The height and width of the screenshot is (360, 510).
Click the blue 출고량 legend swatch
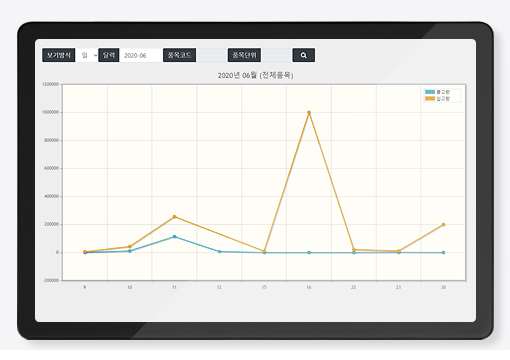[430, 92]
